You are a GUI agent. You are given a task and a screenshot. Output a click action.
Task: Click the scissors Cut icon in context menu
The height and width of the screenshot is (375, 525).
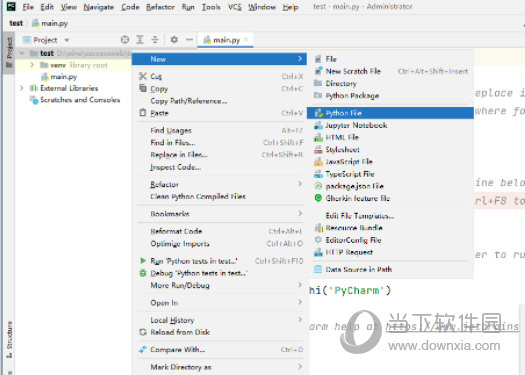143,76
